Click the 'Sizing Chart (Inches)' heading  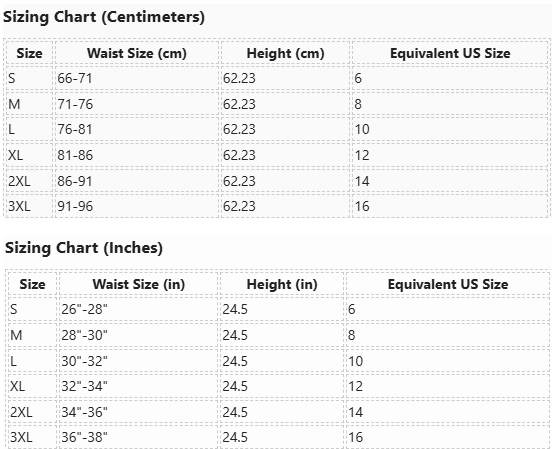84,248
